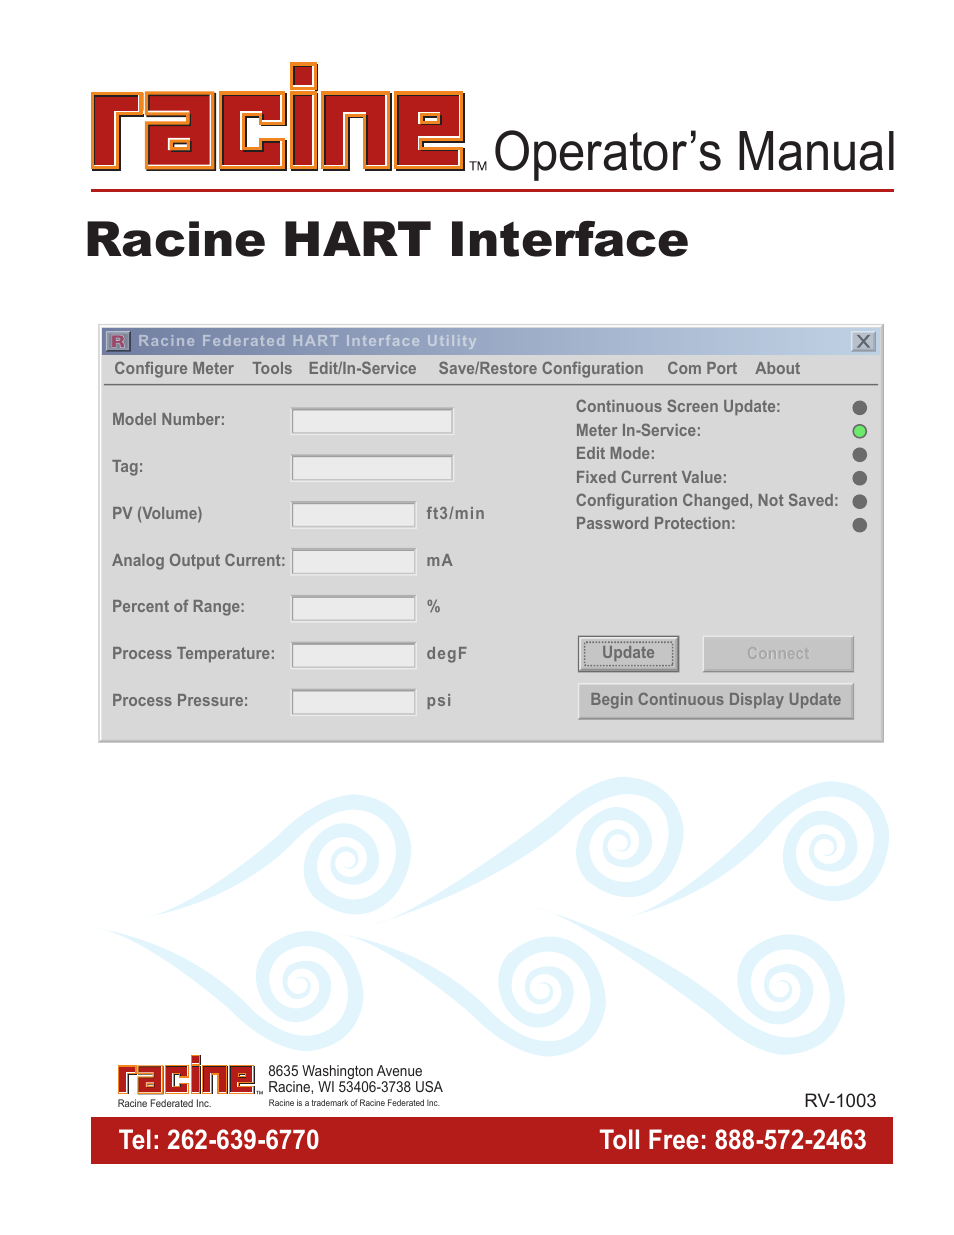Image resolution: width=954 pixels, height=1235 pixels.
Task: Click the Racine HART Interface heading
Action: click(387, 240)
